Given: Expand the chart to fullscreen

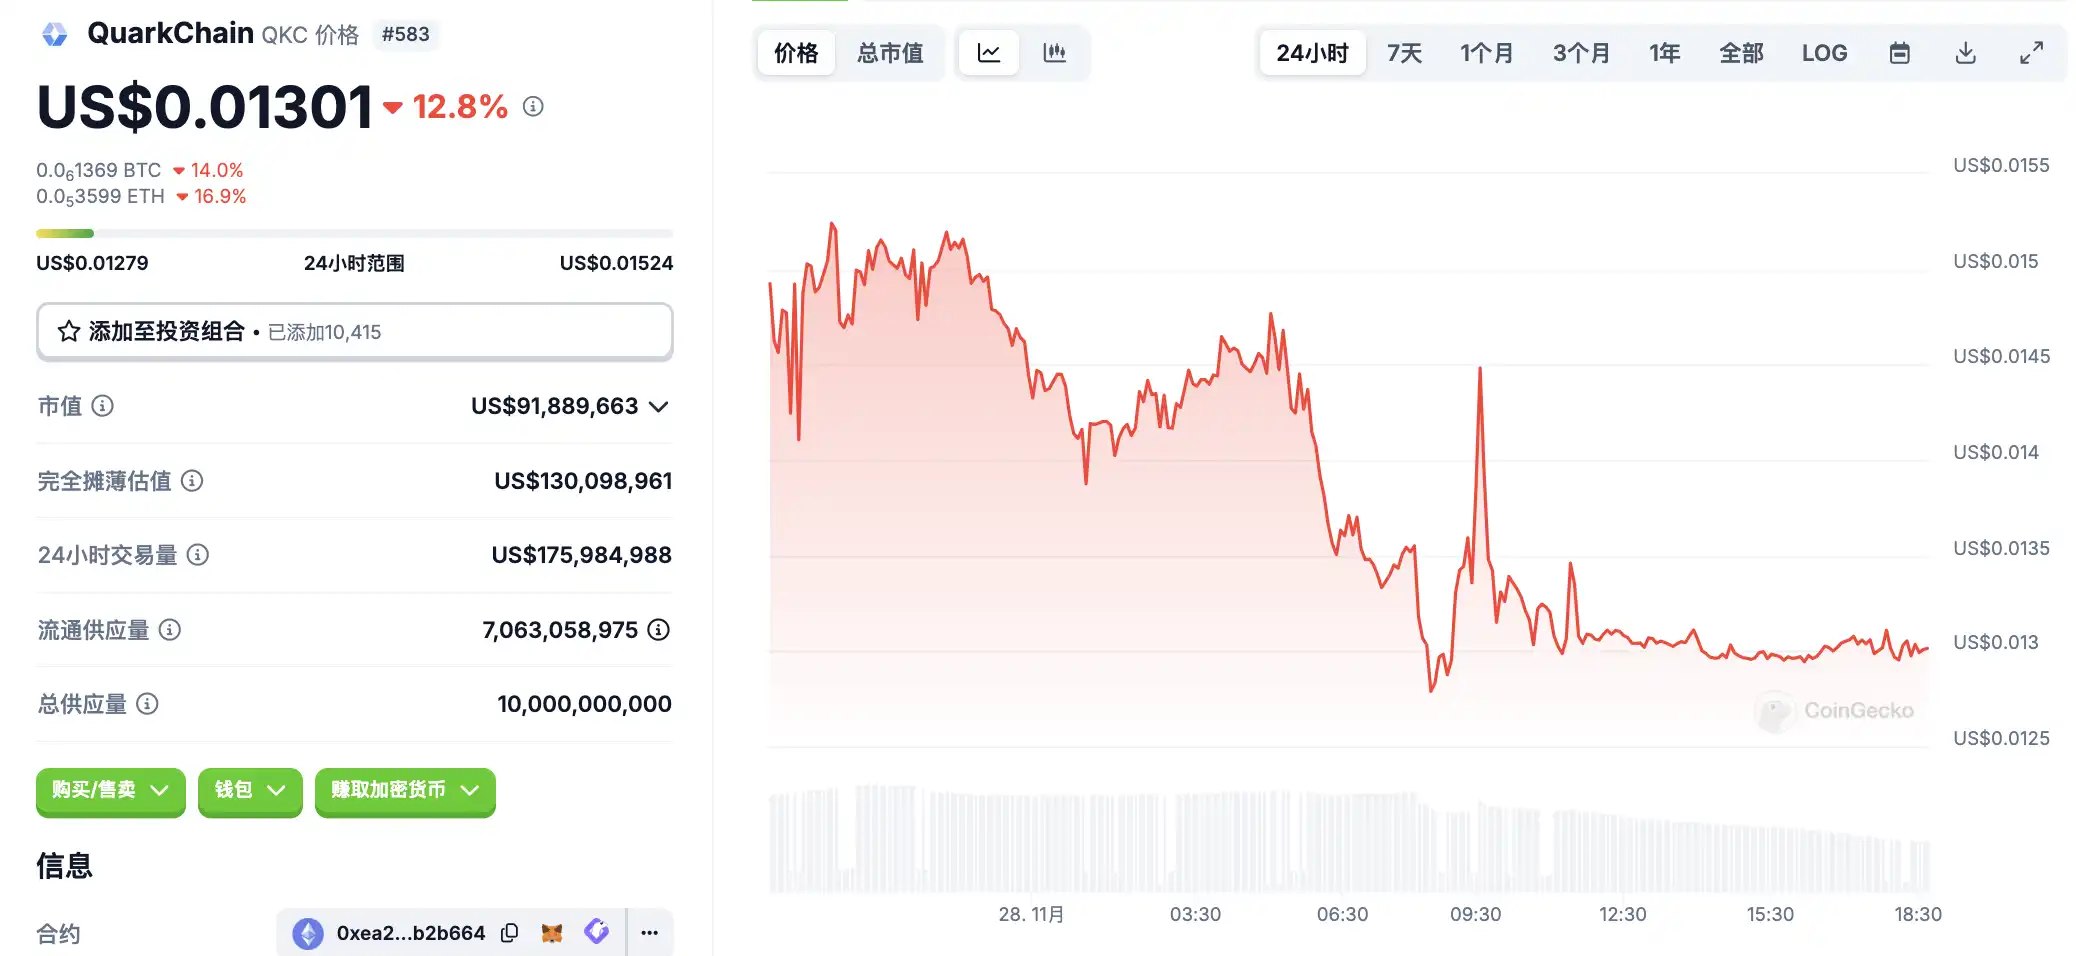Looking at the screenshot, I should tap(2031, 53).
